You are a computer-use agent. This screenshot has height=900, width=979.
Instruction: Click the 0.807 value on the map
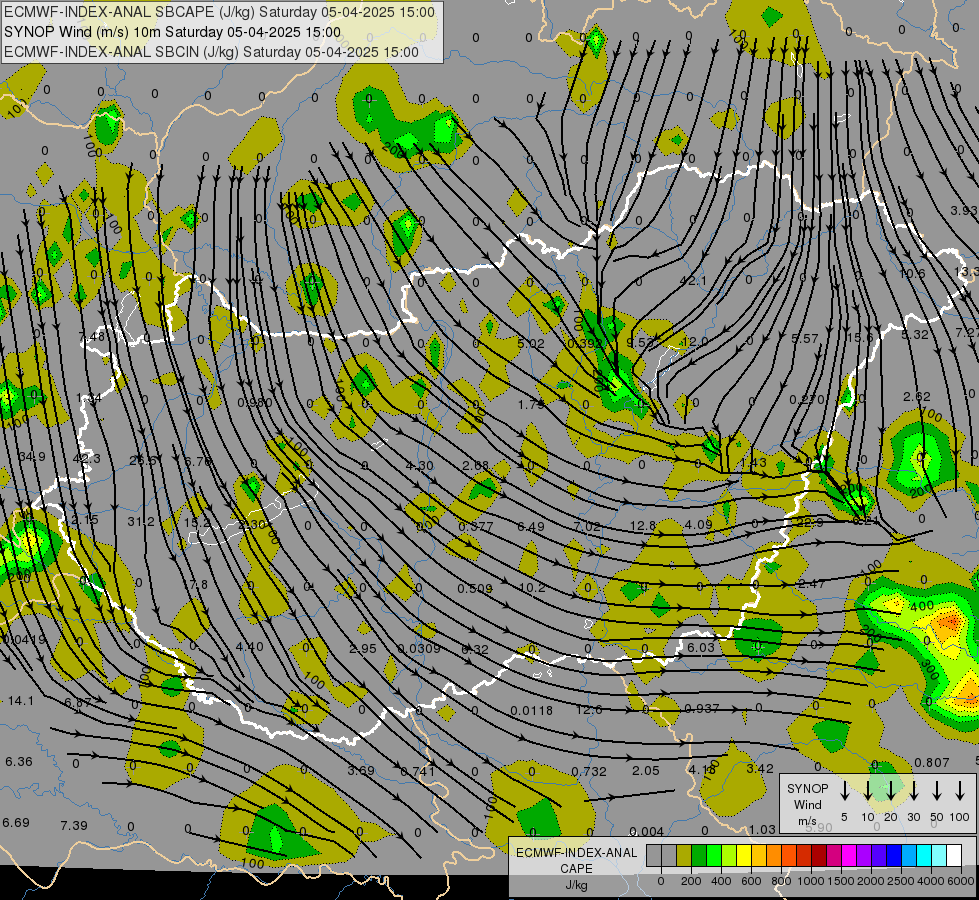[932, 763]
